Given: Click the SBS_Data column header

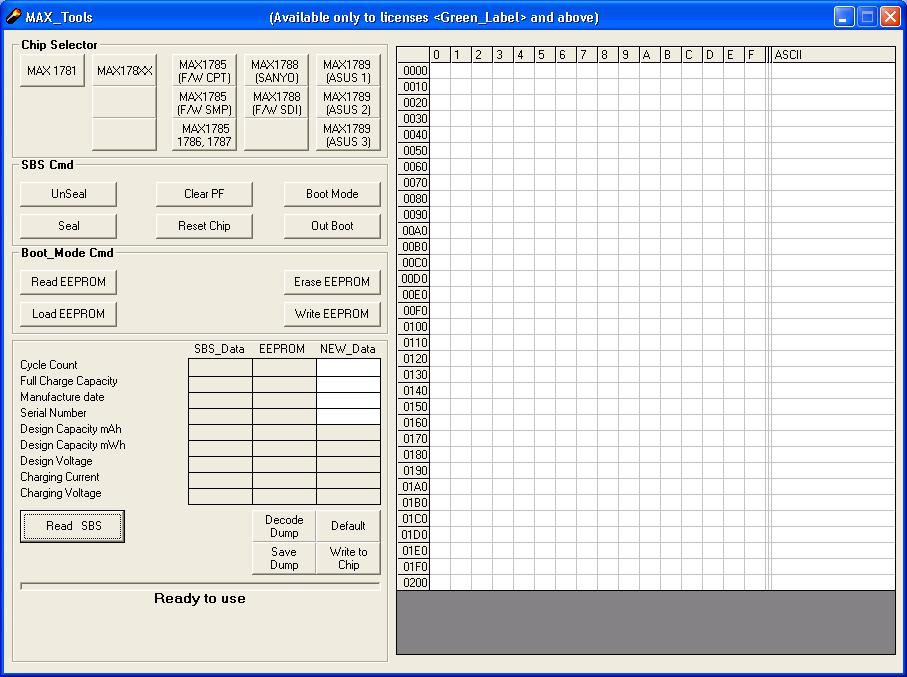Looking at the screenshot, I should point(219,349).
